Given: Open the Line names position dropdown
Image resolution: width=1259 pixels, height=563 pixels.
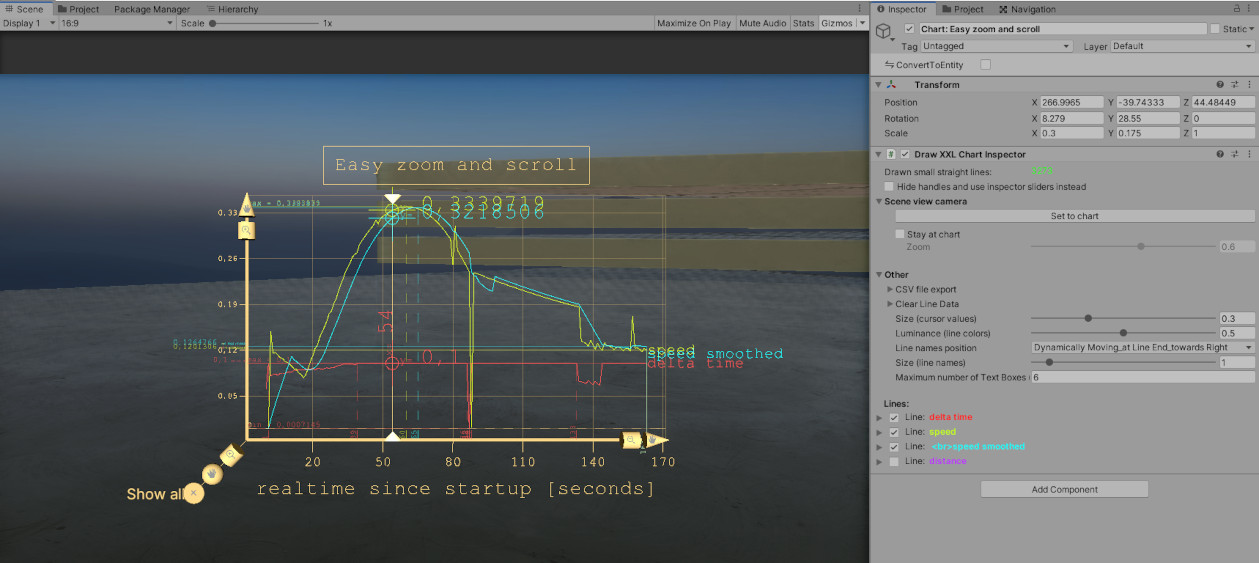Looking at the screenshot, I should [x=1142, y=348].
